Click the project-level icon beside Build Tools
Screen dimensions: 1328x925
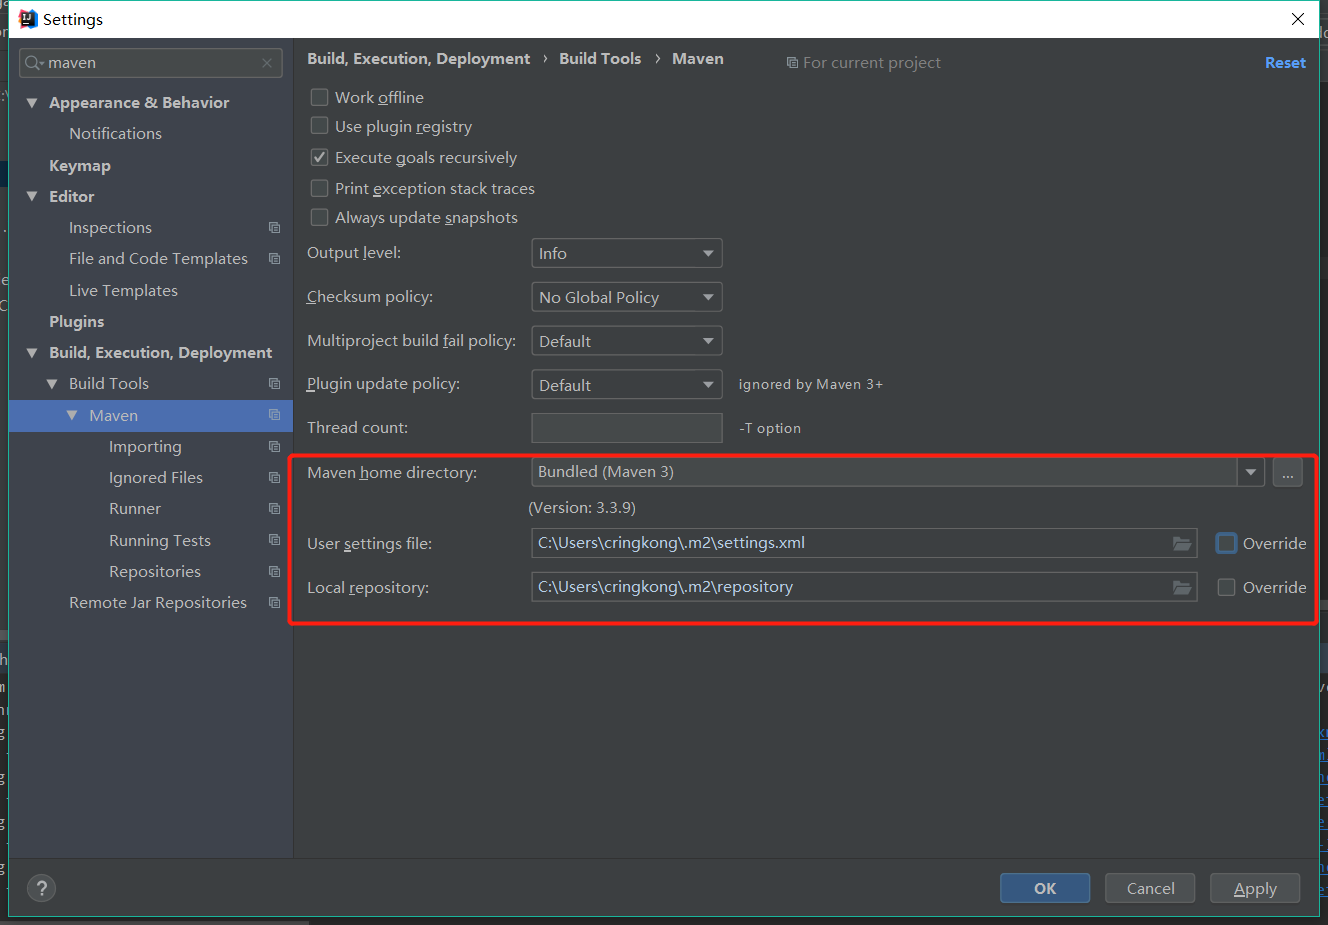tap(274, 384)
